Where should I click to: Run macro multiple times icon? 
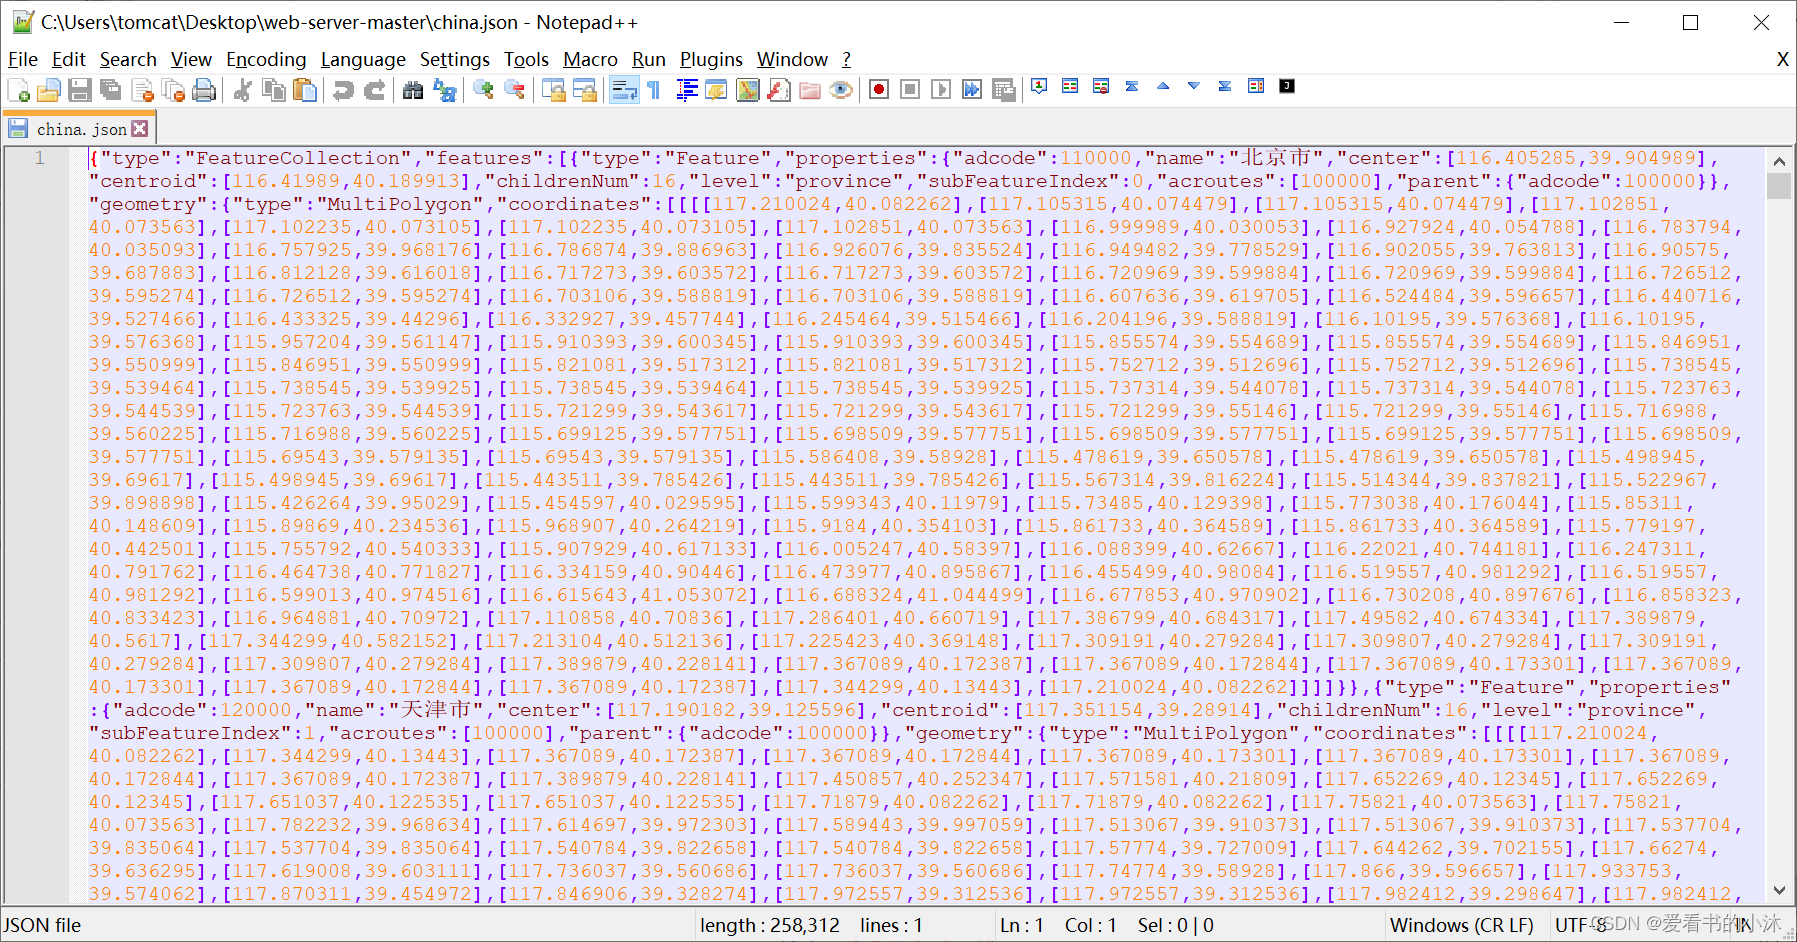(972, 90)
